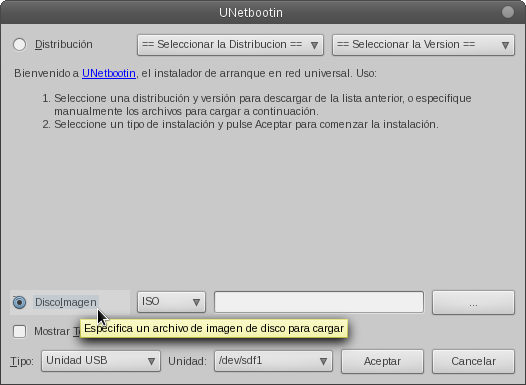Open the ISO image type dropdown
This screenshot has width=526, height=385.
tap(171, 302)
